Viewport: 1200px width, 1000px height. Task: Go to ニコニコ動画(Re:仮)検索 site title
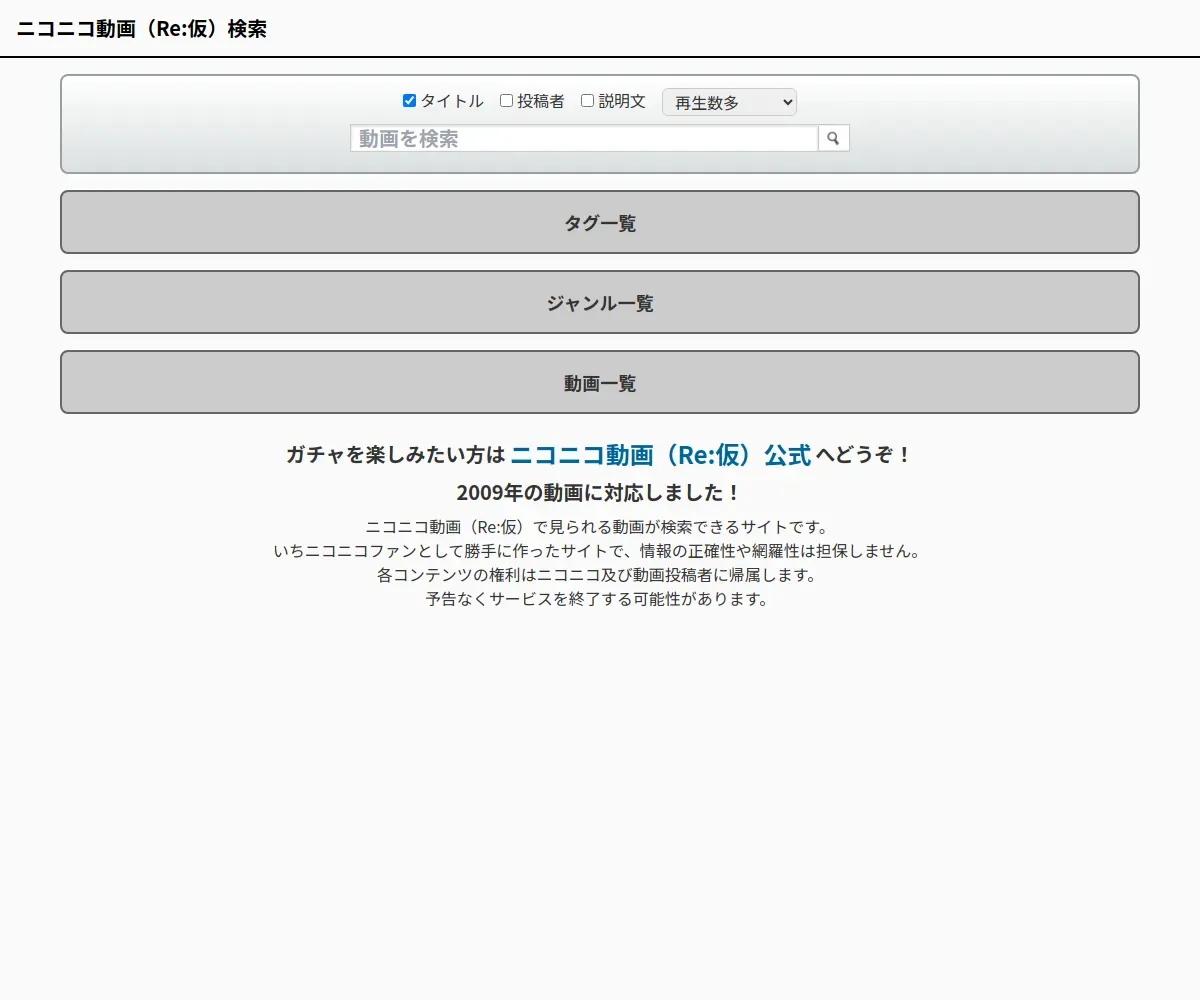pos(142,29)
